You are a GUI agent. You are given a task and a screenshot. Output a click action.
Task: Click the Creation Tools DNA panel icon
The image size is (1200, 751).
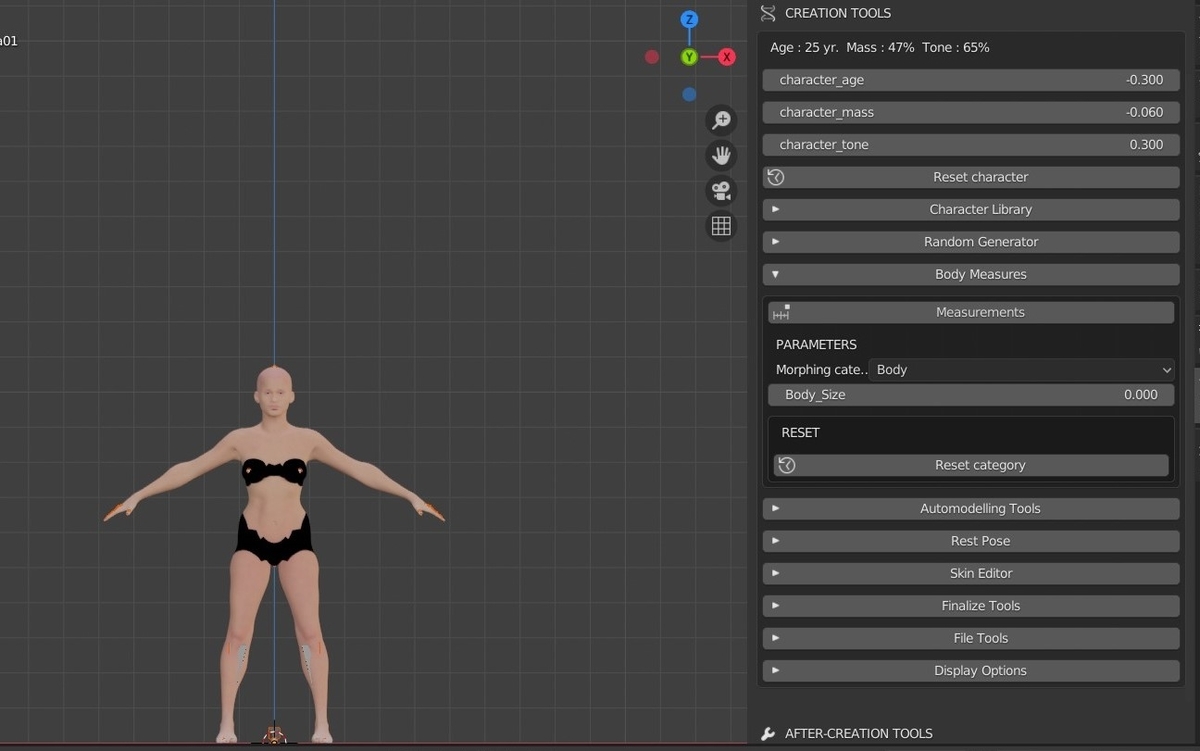tap(768, 13)
